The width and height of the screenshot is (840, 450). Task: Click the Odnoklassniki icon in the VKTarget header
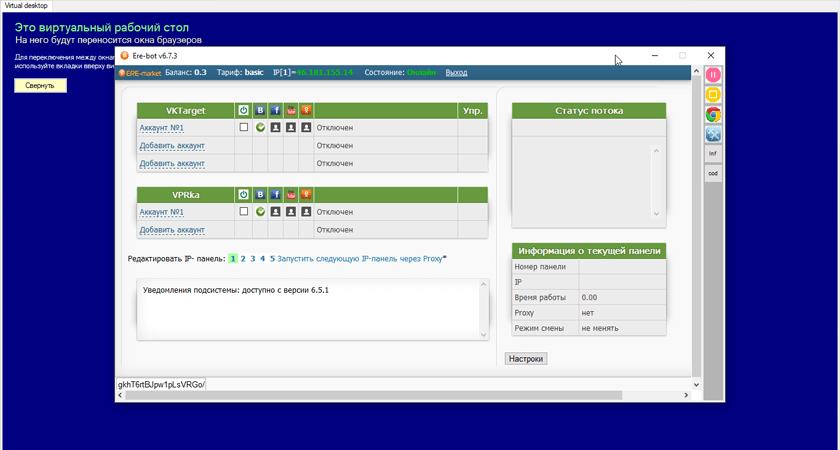tap(306, 111)
